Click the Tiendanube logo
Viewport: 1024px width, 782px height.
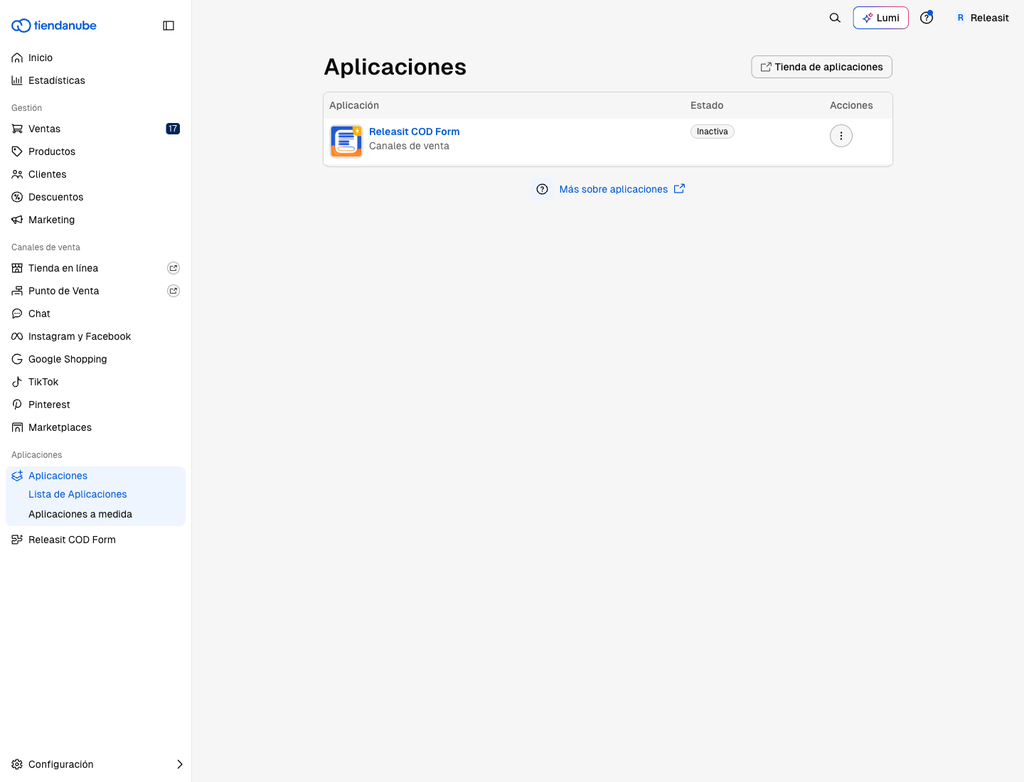tap(54, 25)
